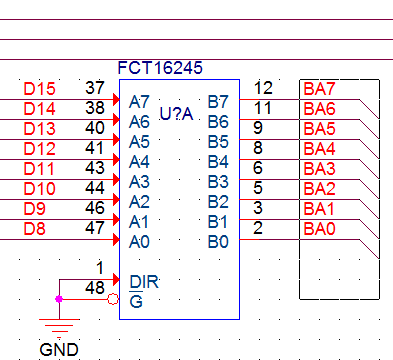
Task: Click the BA0 bus entry diagonal
Action: (x=369, y=249)
